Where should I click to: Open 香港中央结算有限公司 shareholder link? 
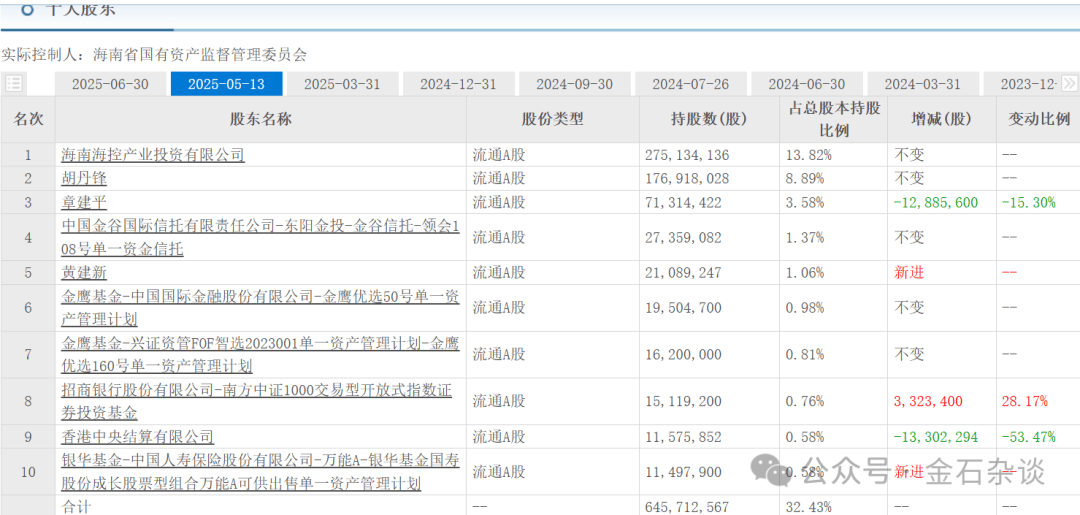pyautogui.click(x=138, y=437)
